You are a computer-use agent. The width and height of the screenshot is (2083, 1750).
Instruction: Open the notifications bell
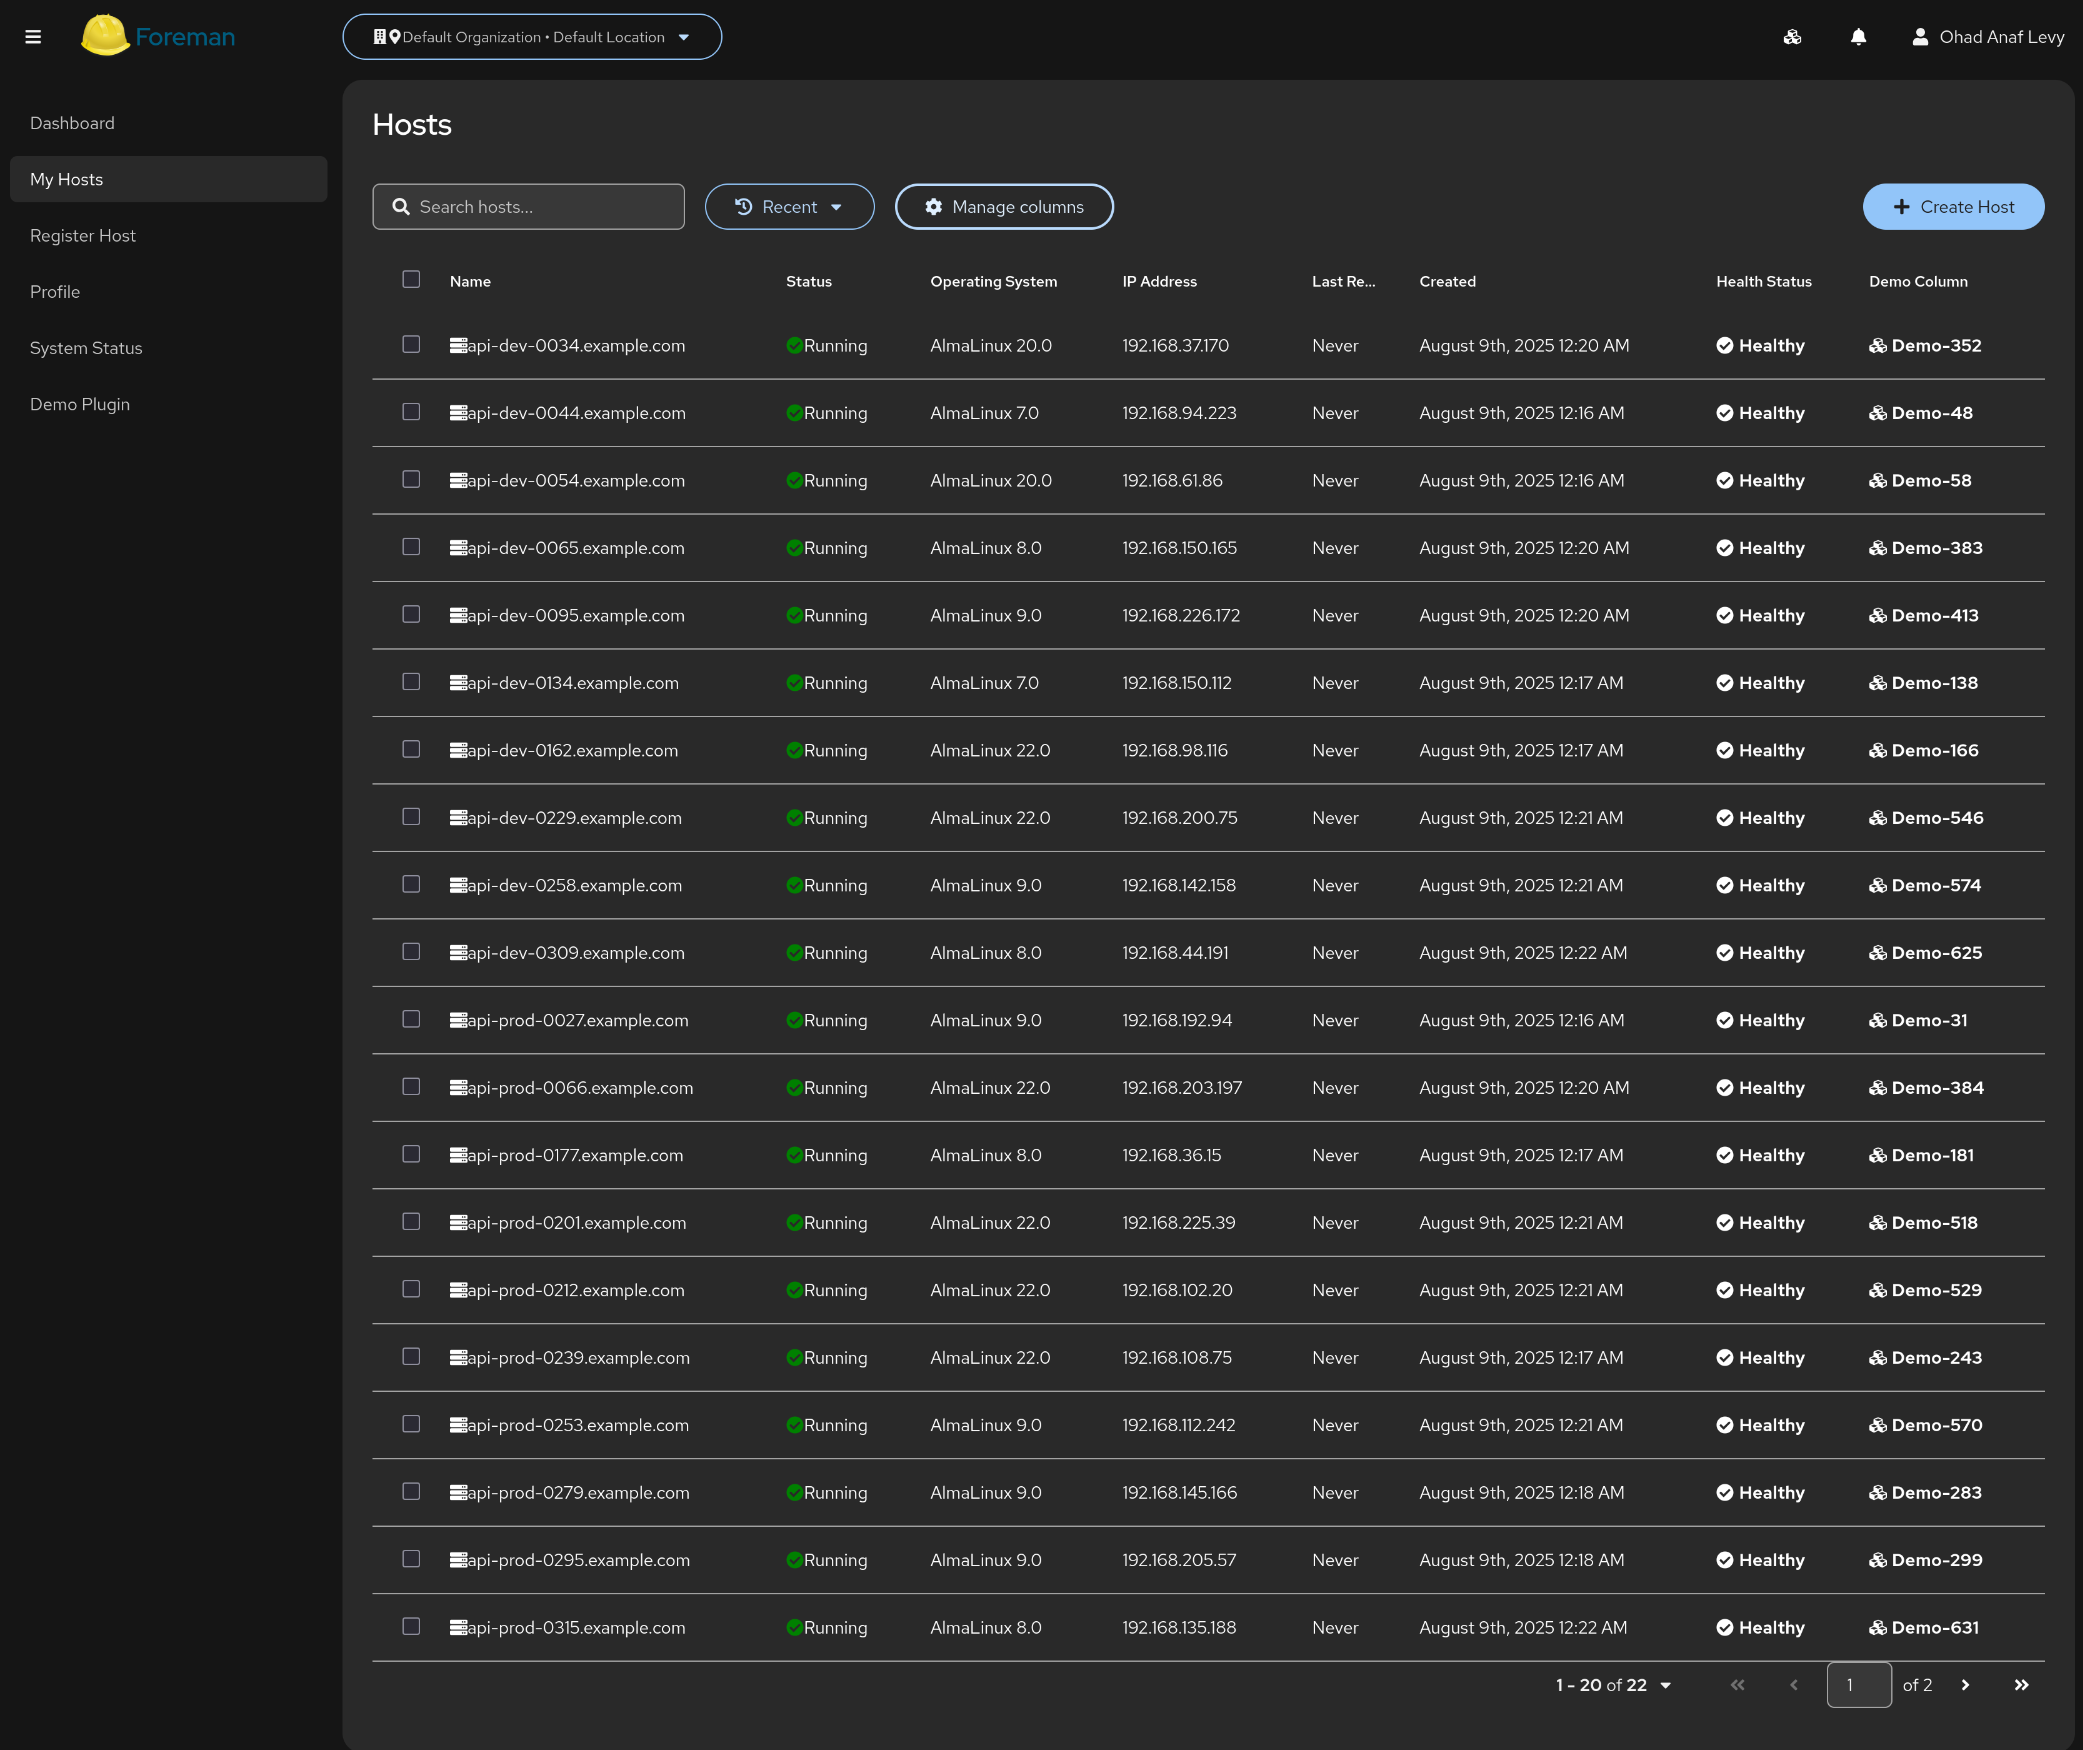(x=1858, y=37)
